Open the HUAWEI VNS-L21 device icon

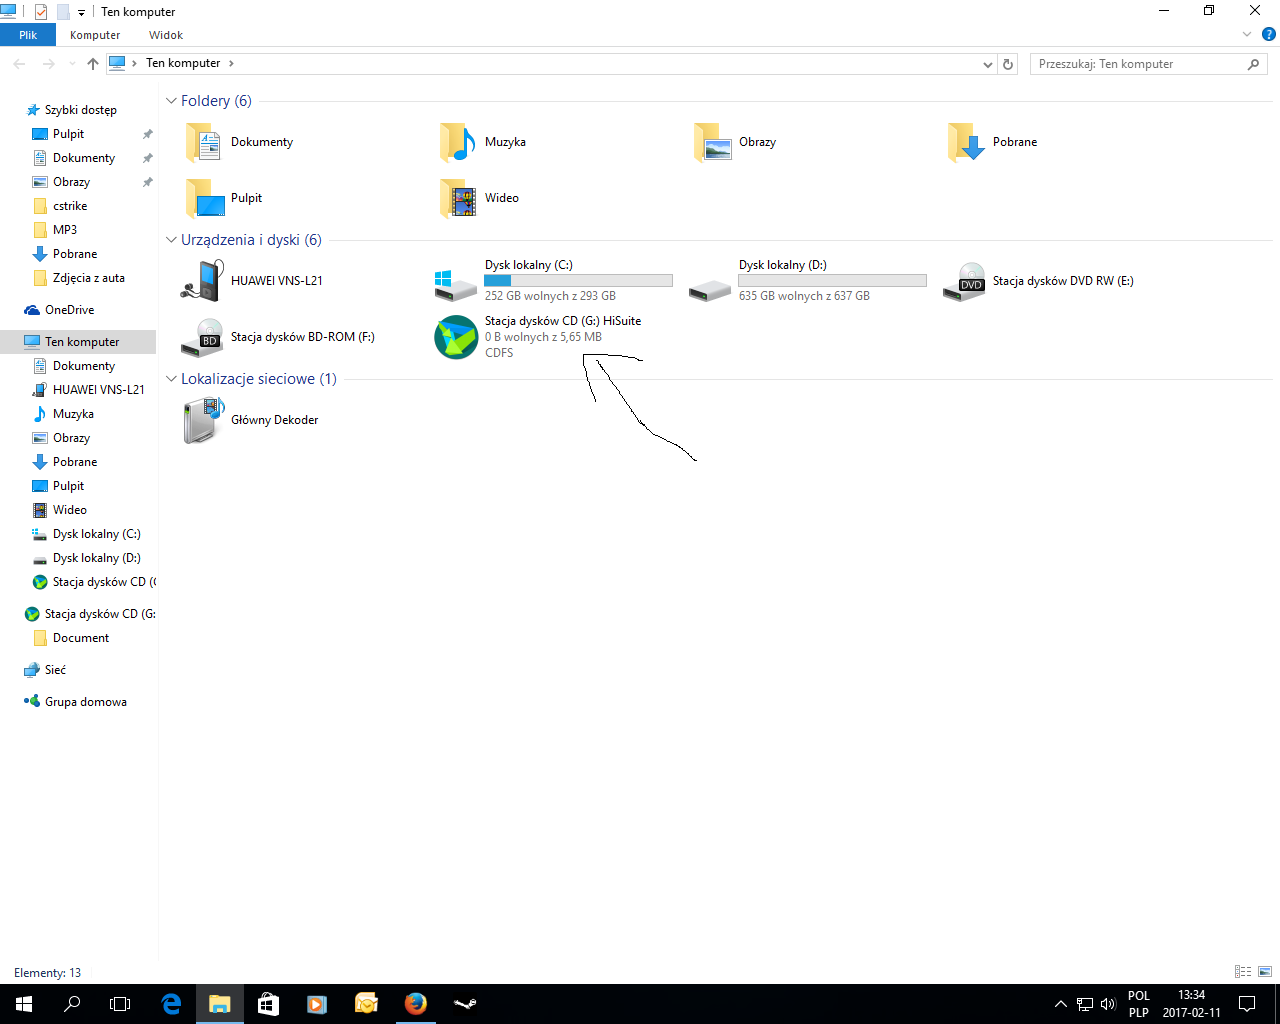tap(203, 281)
